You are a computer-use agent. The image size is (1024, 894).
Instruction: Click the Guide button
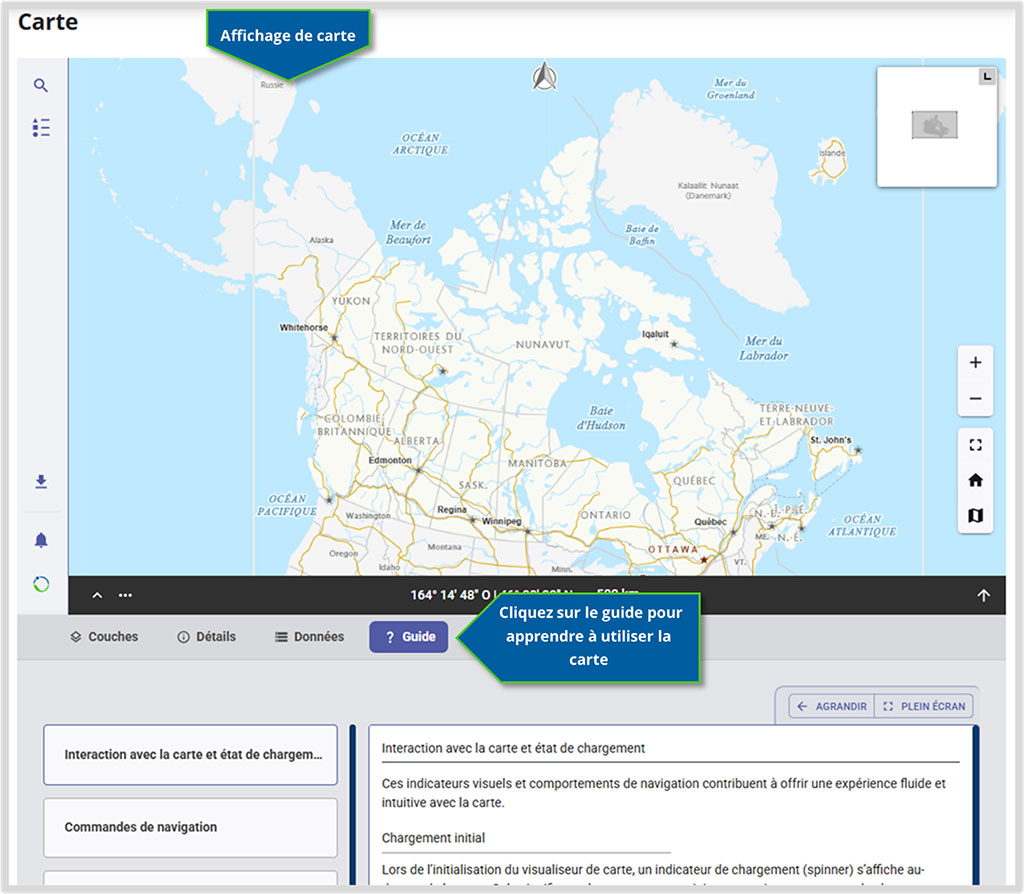(x=408, y=636)
